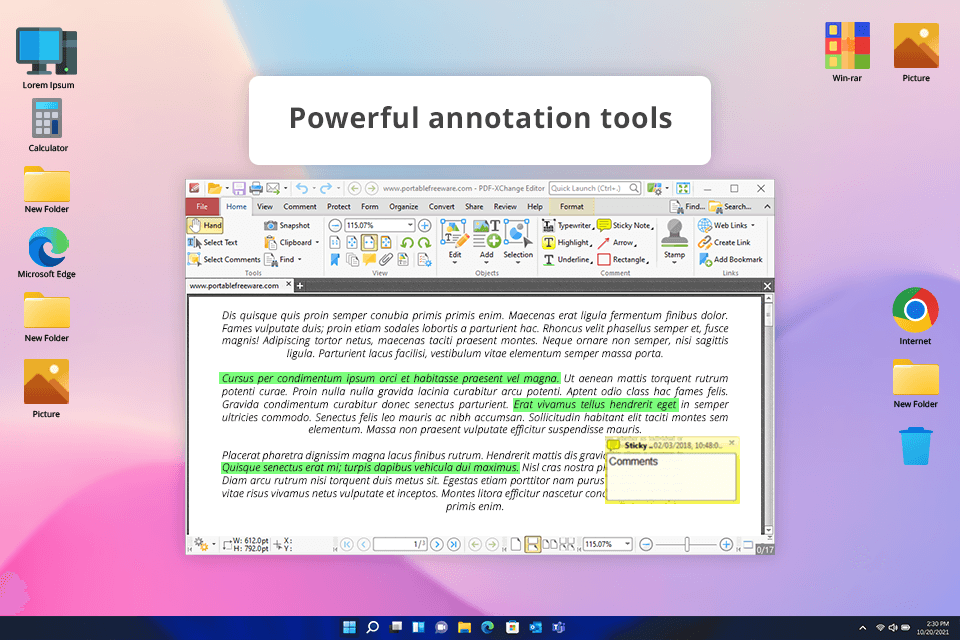
Task: Print the document with the printer icon
Action: click(256, 188)
